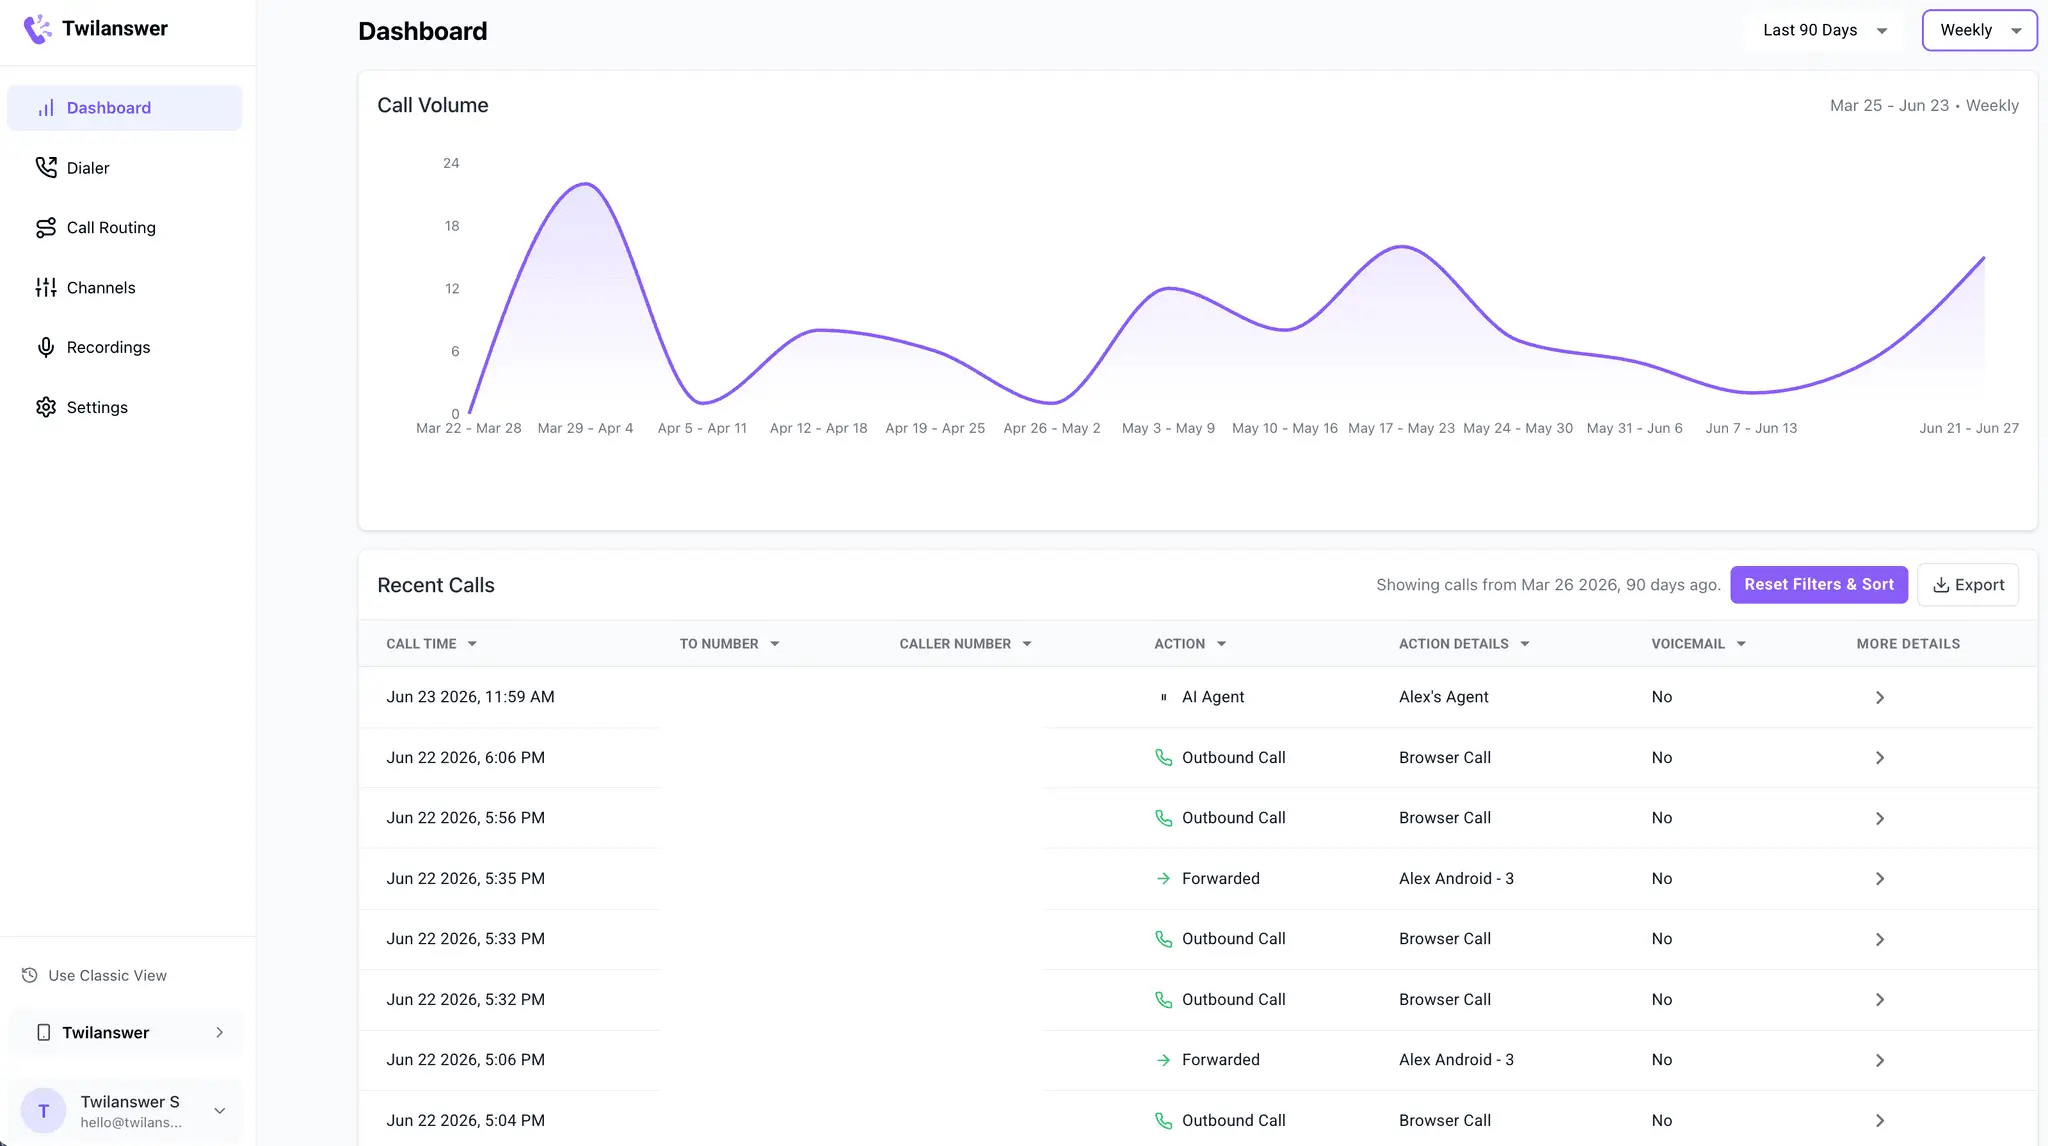Open details for Jun 22 5:04 PM call

tap(1880, 1121)
